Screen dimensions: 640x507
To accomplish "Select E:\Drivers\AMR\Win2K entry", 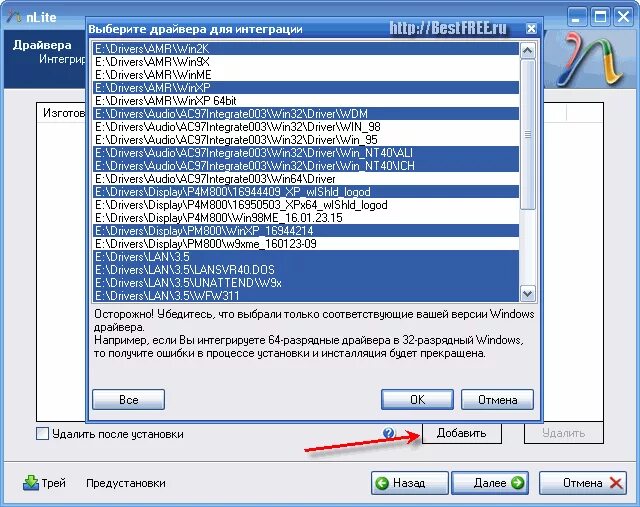I will coord(306,49).
